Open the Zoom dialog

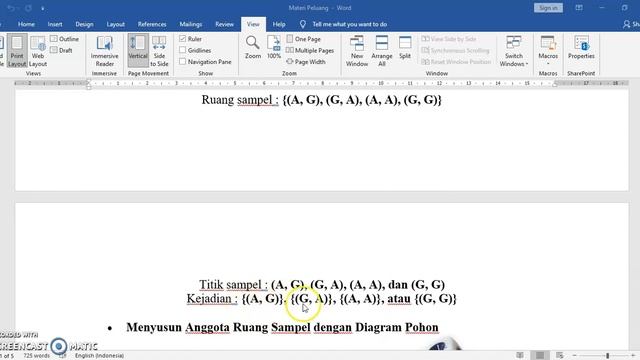[x=253, y=47]
